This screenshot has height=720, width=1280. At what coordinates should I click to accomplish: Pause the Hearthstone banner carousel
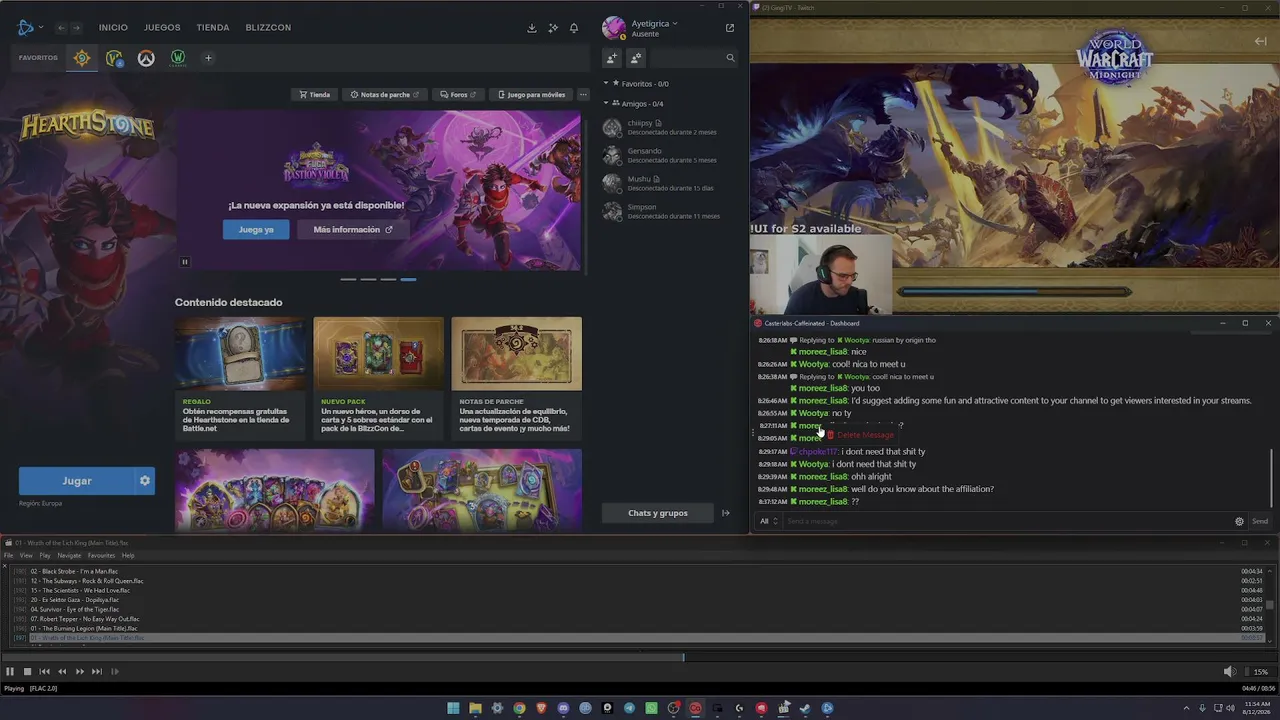(185, 262)
